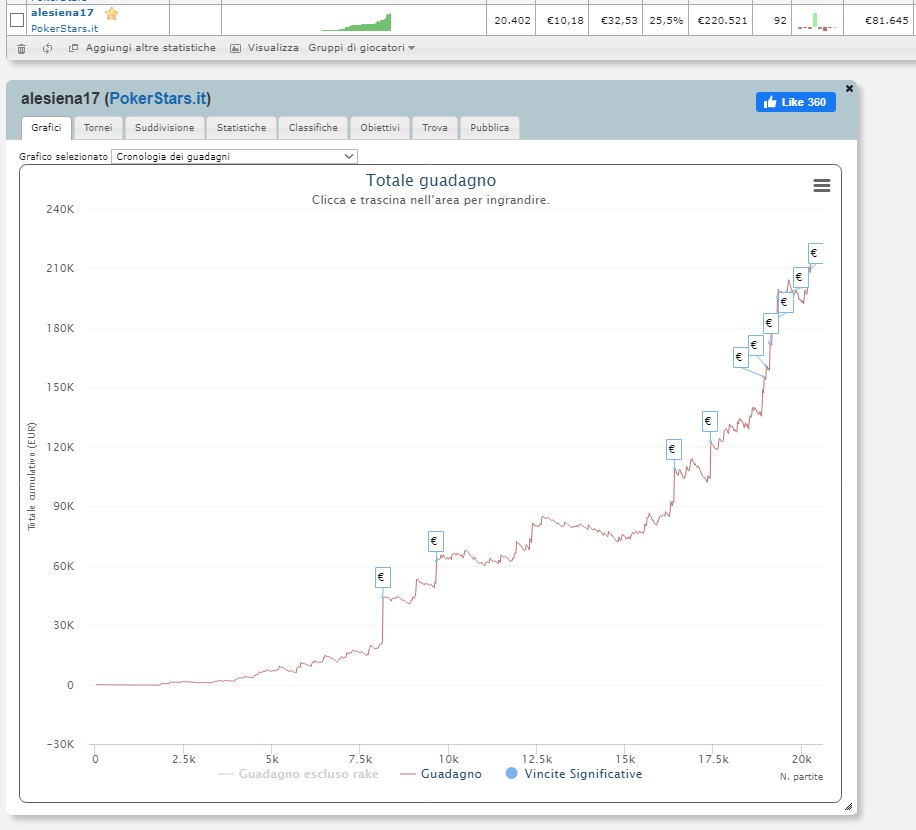Click the small red-green bar chart cell
Screen dimensions: 916x830
(x=817, y=22)
